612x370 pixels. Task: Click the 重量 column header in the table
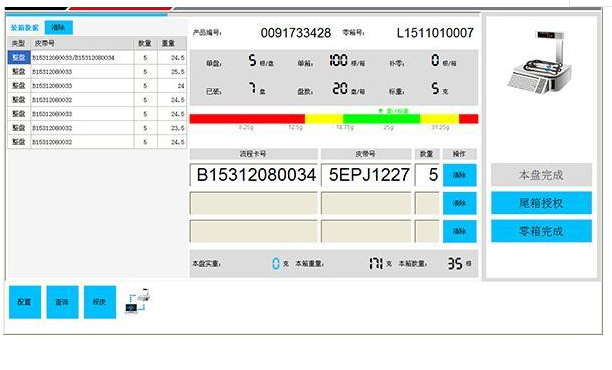(172, 43)
